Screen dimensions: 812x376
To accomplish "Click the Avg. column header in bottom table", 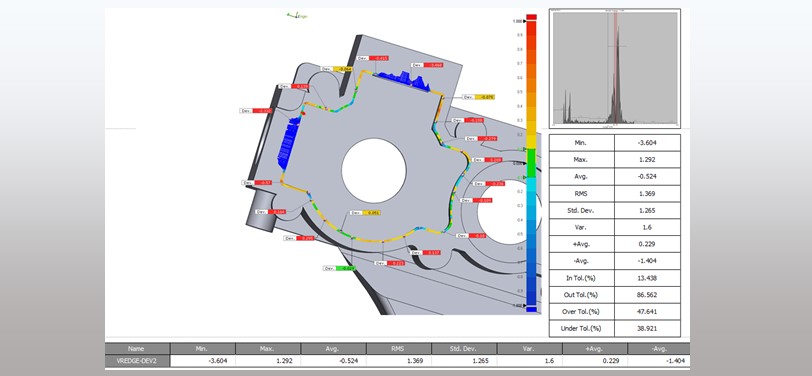I will (333, 349).
